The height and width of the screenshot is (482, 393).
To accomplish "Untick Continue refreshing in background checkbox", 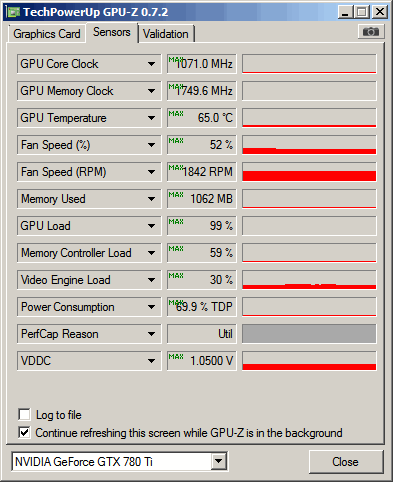I will click(x=24, y=433).
